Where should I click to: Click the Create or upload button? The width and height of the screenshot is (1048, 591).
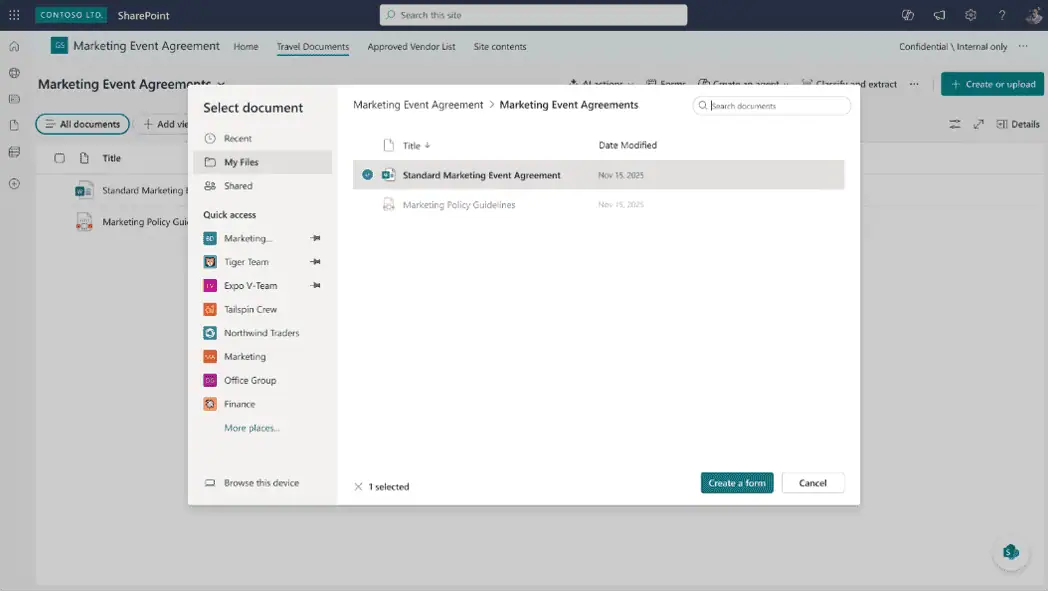click(993, 84)
